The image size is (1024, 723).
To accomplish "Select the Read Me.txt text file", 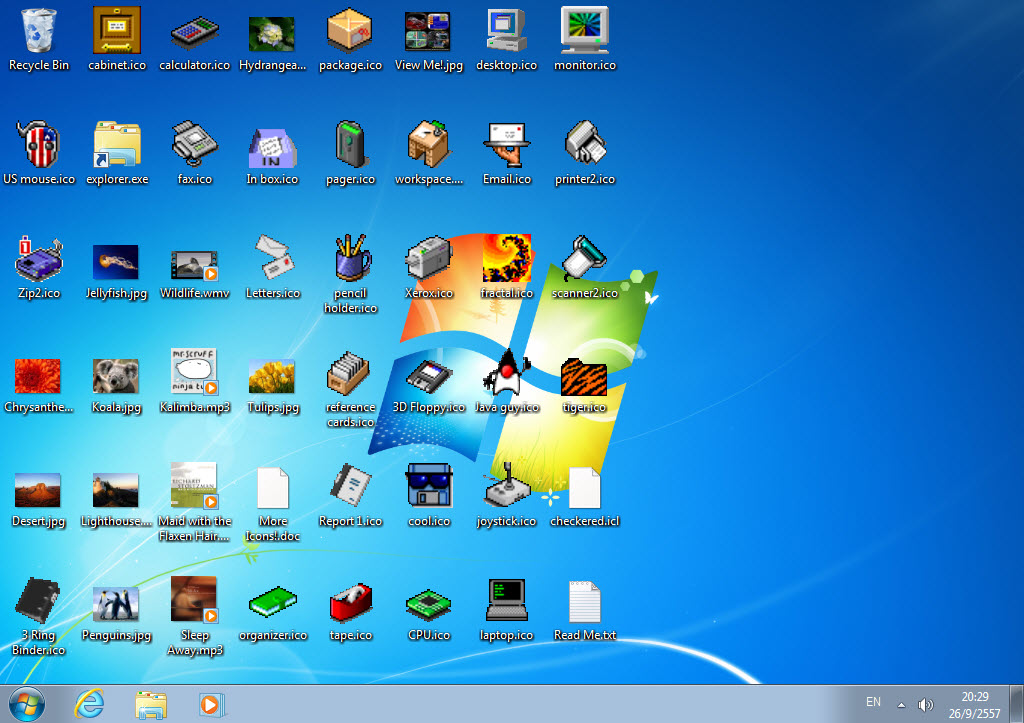I will coord(585,603).
